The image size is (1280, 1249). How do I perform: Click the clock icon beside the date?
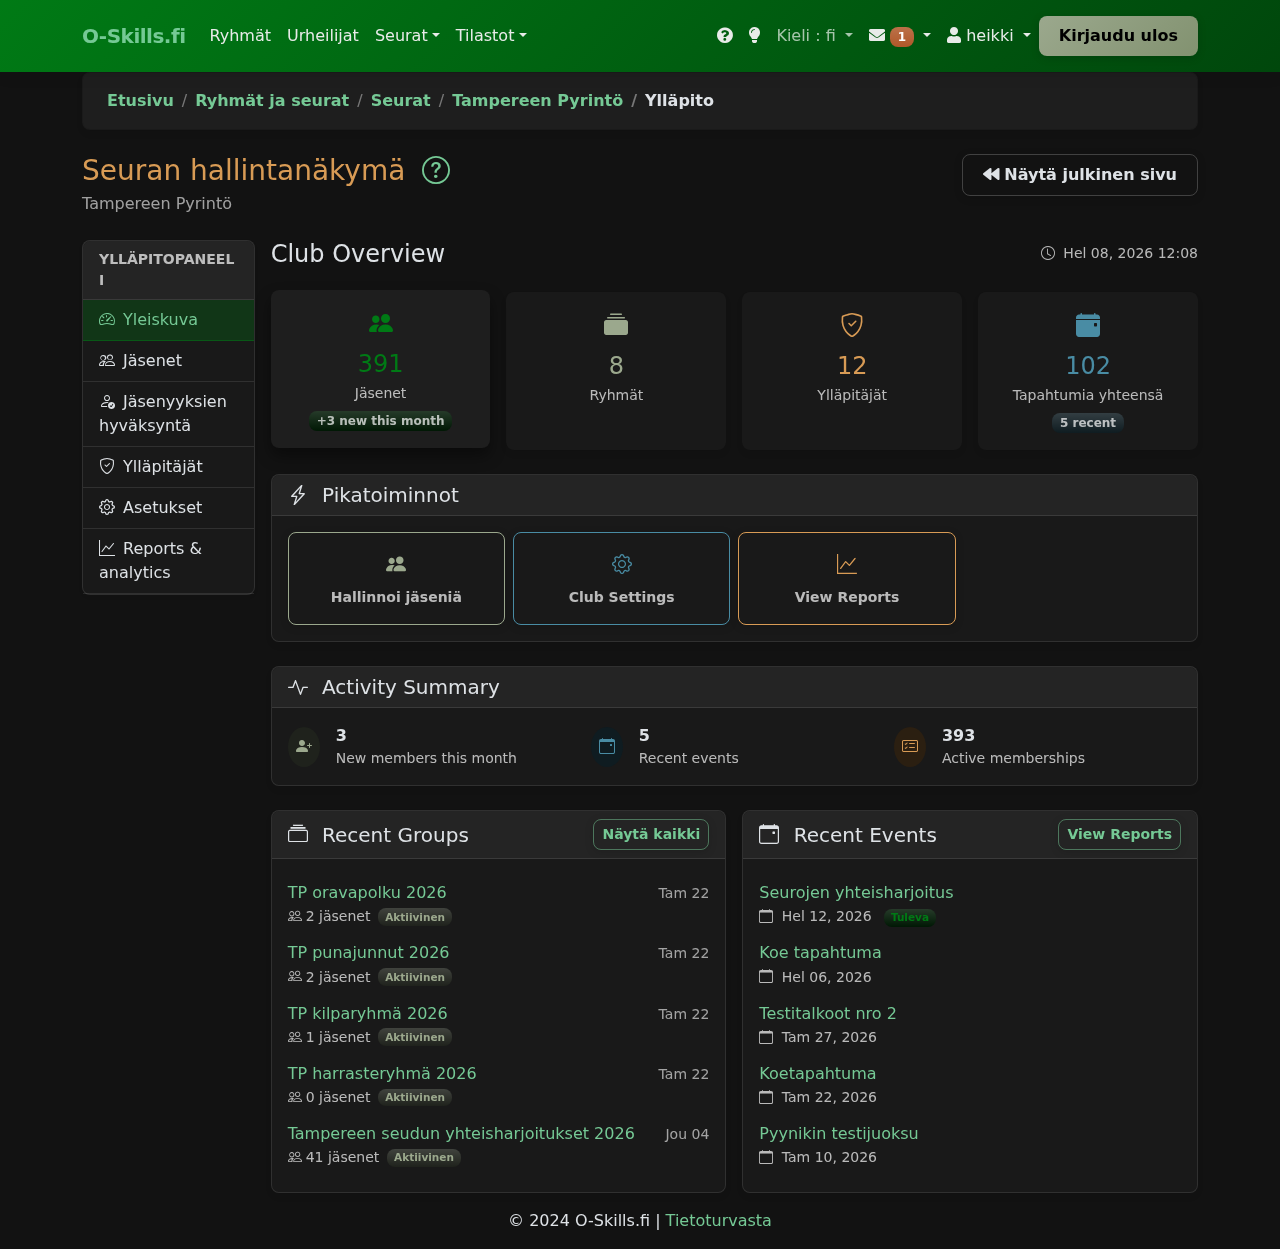click(x=1049, y=253)
